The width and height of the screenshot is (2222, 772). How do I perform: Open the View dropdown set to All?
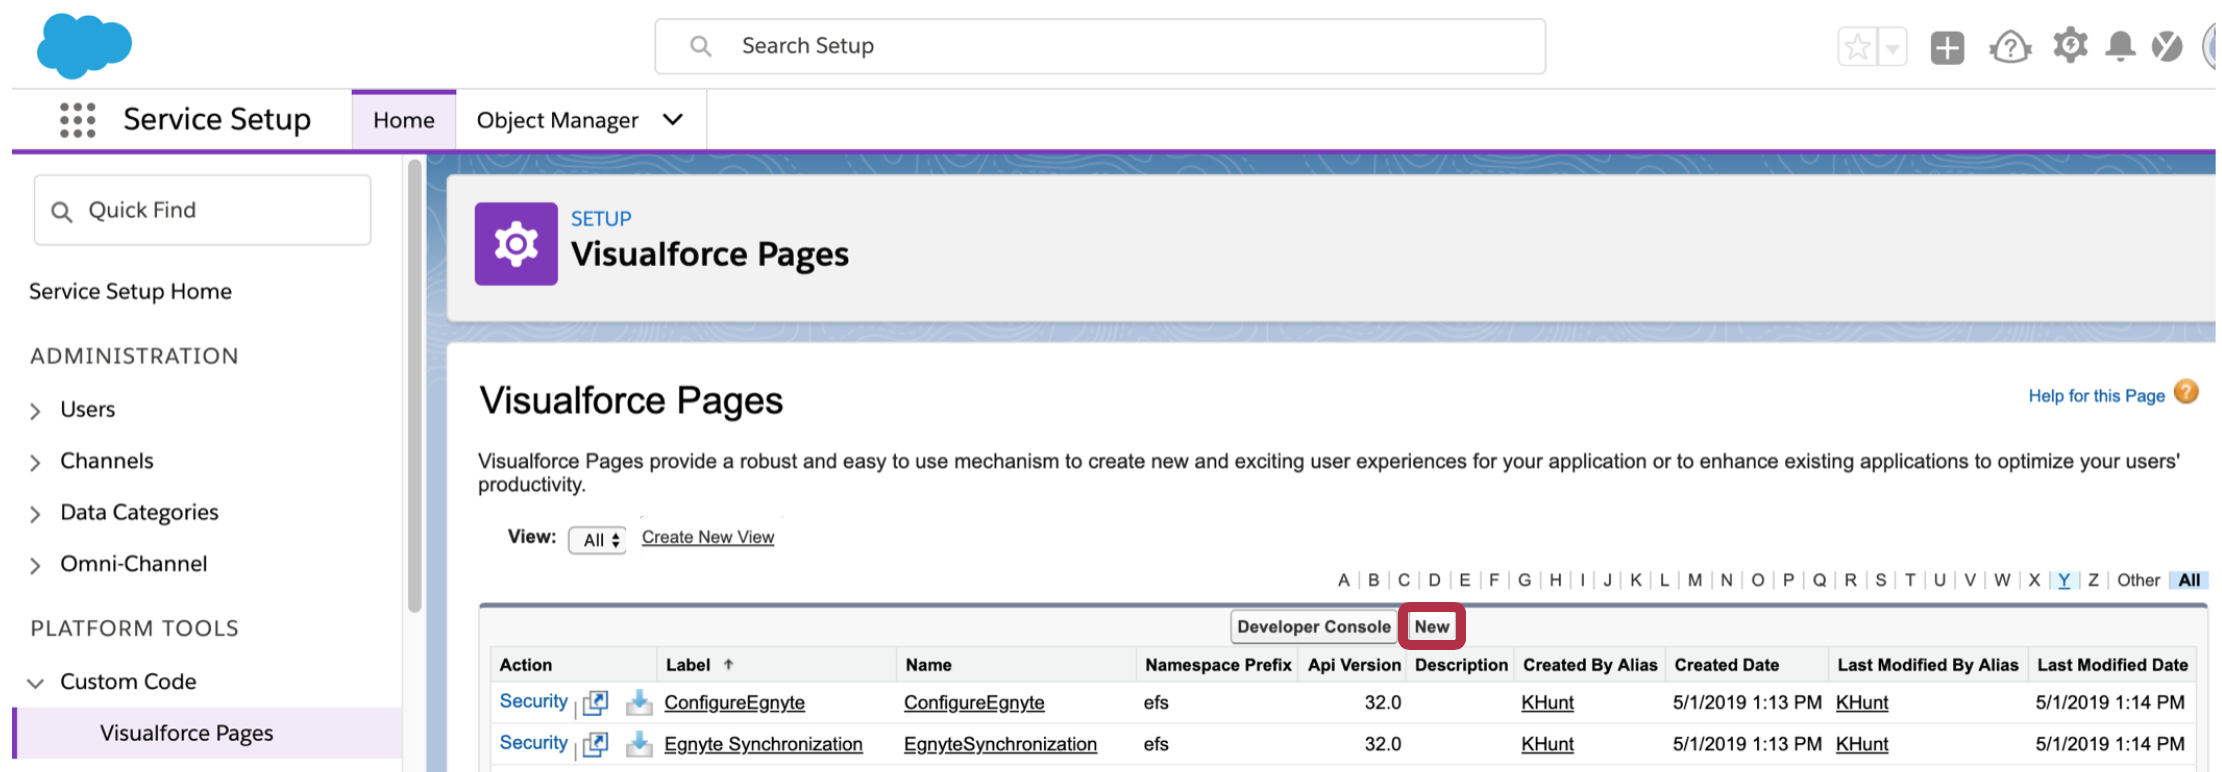click(597, 540)
